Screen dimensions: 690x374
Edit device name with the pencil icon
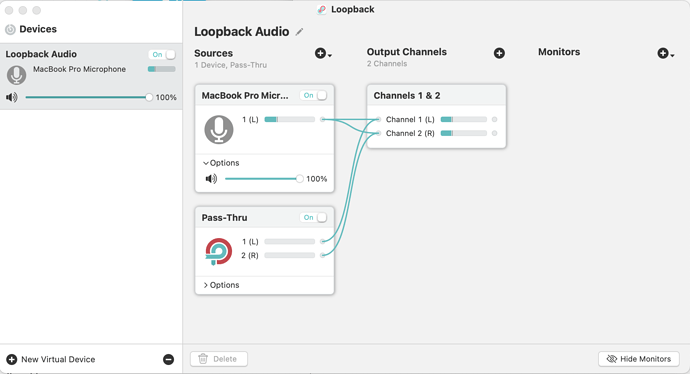(x=299, y=32)
